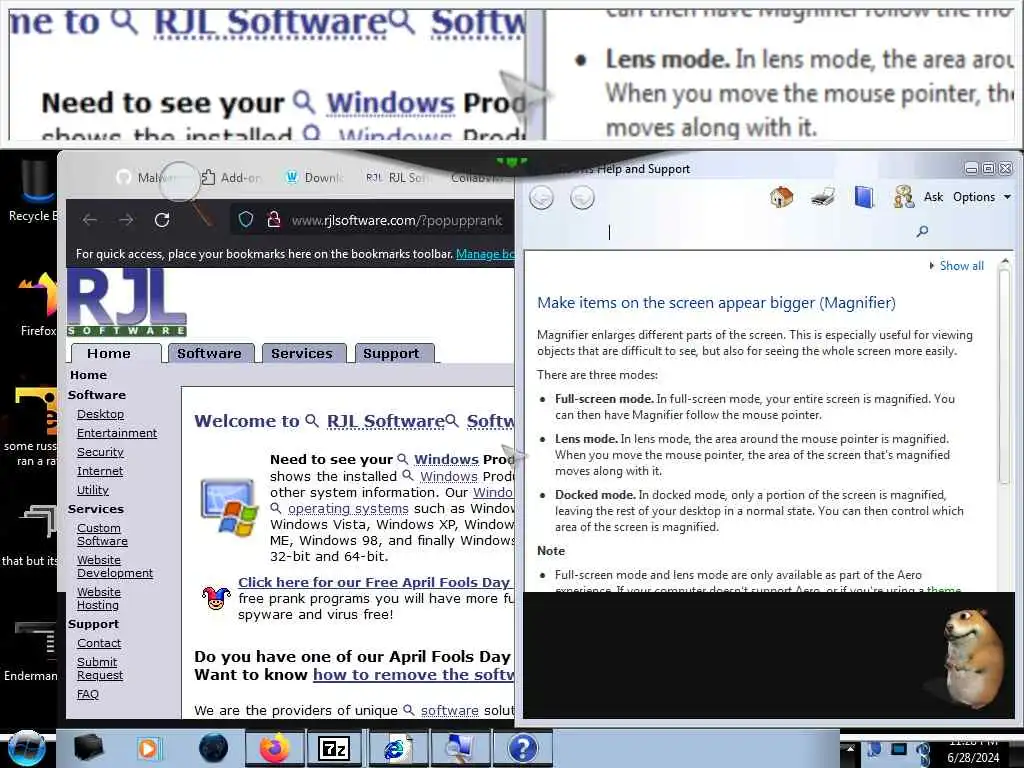Click the rjlsoftware.com address bar
The width and height of the screenshot is (1024, 768).
point(396,221)
